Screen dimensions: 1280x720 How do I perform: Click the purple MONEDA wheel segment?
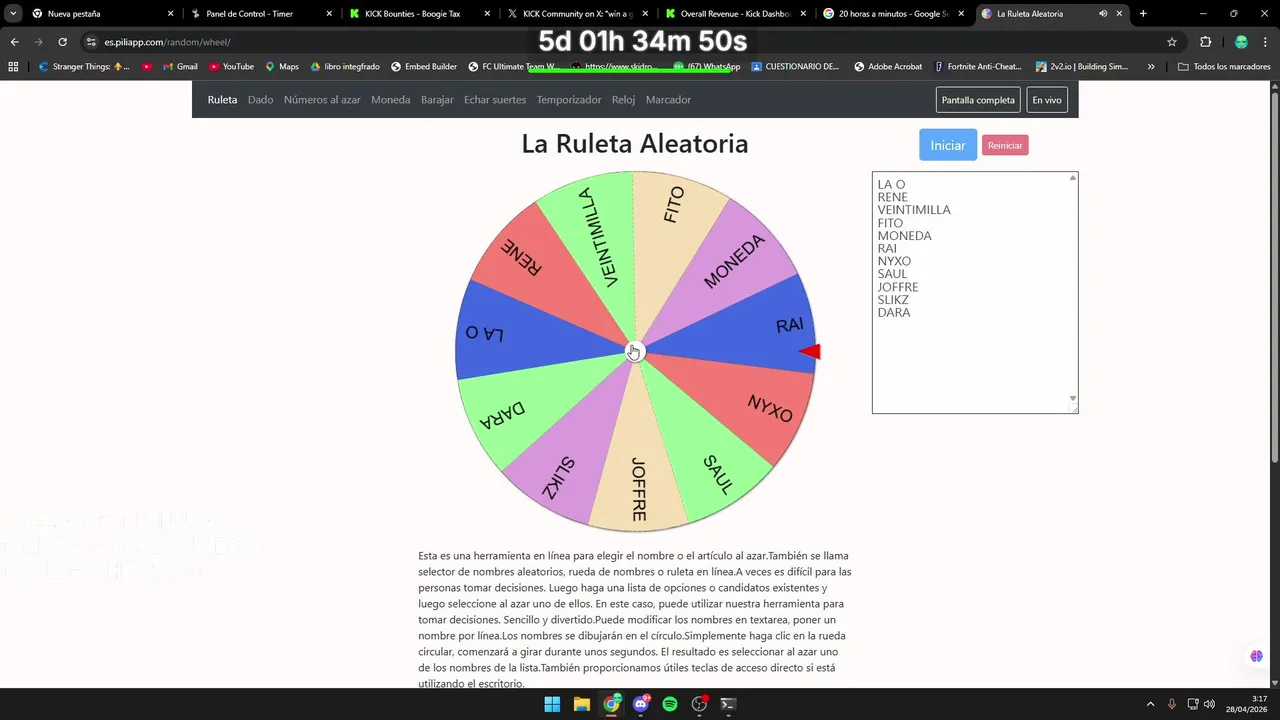click(735, 262)
